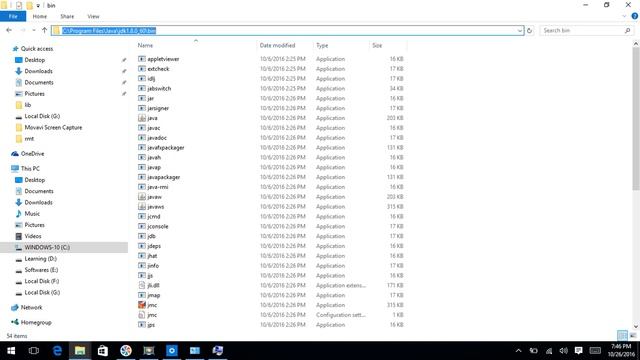Switch to details view layout icon

622,336
